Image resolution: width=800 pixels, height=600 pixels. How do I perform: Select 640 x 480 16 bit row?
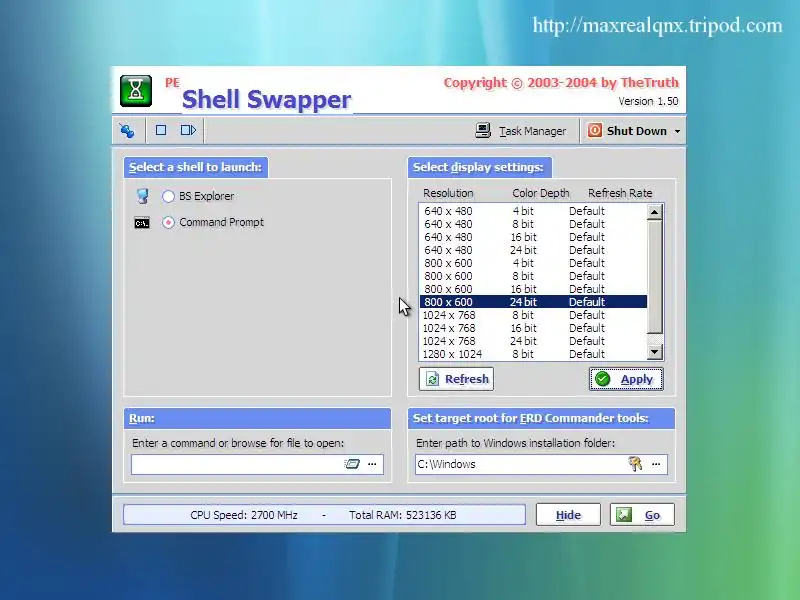[533, 237]
